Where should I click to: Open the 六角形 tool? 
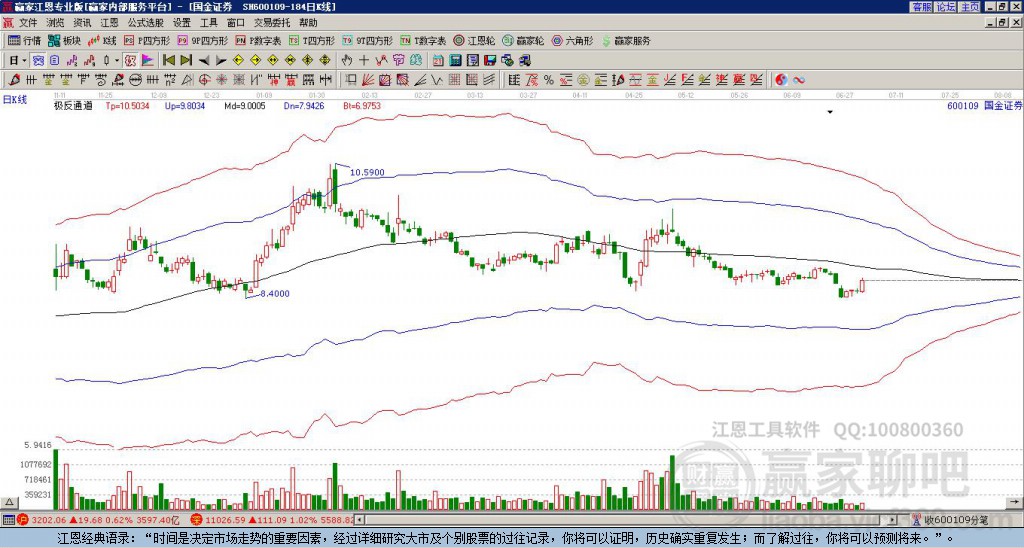(x=573, y=40)
